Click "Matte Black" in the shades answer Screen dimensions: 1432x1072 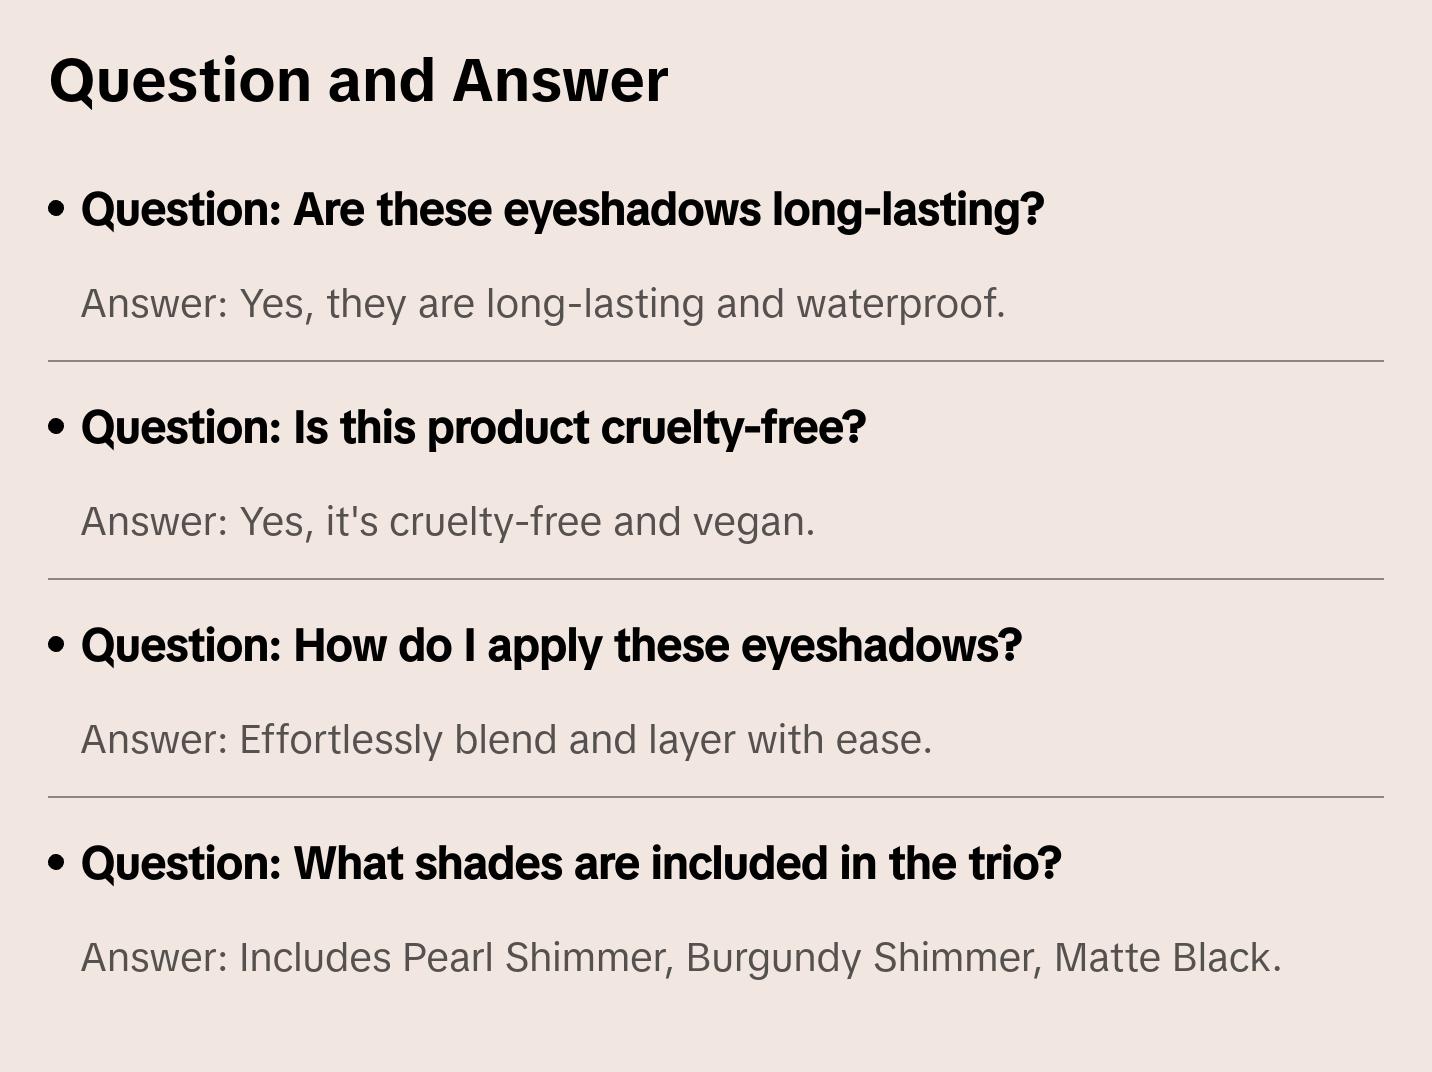coord(1165,958)
